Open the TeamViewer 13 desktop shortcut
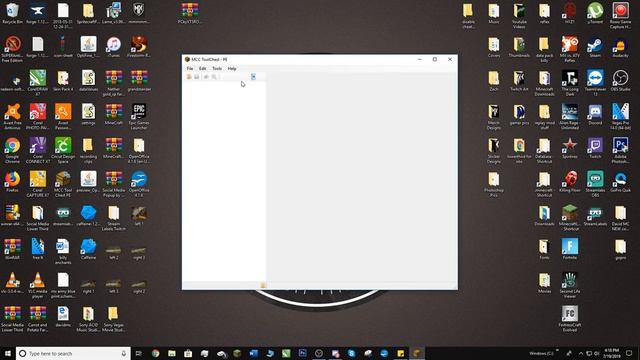The image size is (640, 360). (x=595, y=83)
